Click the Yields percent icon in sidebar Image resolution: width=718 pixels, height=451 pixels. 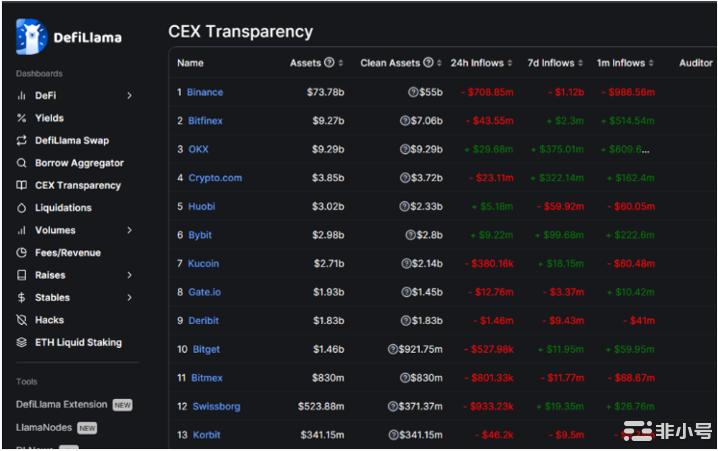[x=22, y=118]
